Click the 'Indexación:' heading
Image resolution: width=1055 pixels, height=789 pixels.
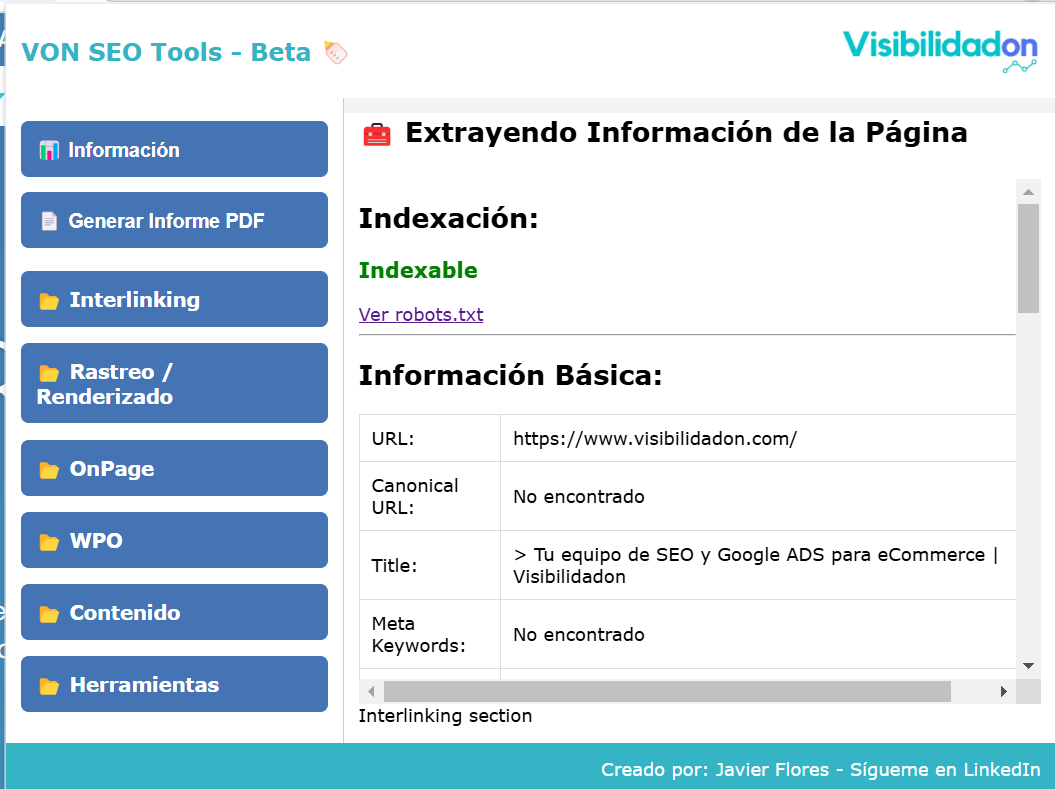448,219
